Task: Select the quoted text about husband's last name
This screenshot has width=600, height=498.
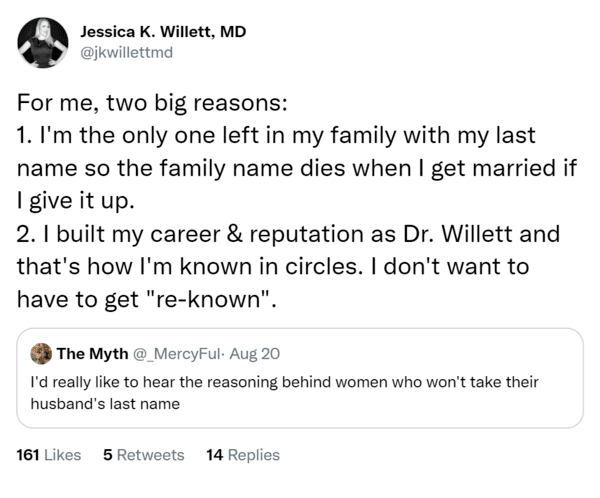Action: [284, 393]
